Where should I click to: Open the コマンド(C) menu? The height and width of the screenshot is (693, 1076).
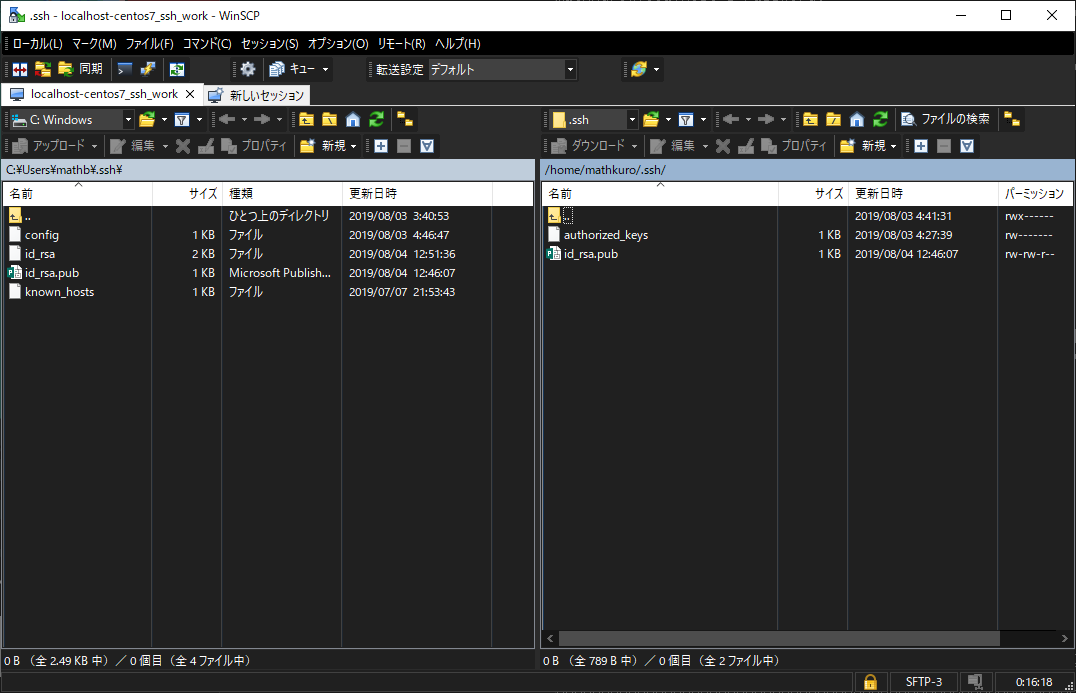(x=207, y=44)
